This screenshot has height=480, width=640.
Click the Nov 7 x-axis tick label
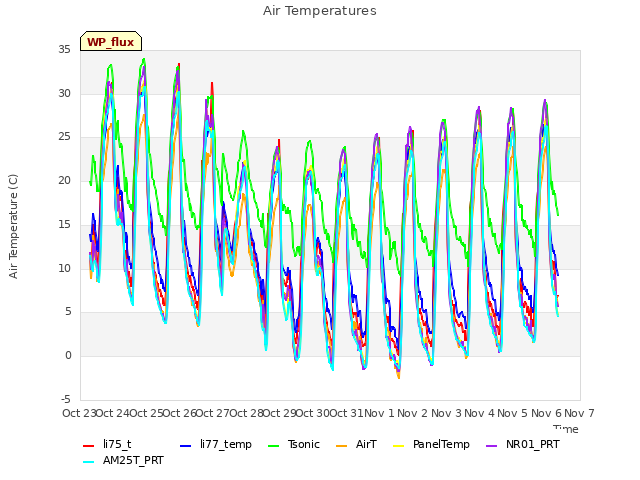[x=580, y=413]
